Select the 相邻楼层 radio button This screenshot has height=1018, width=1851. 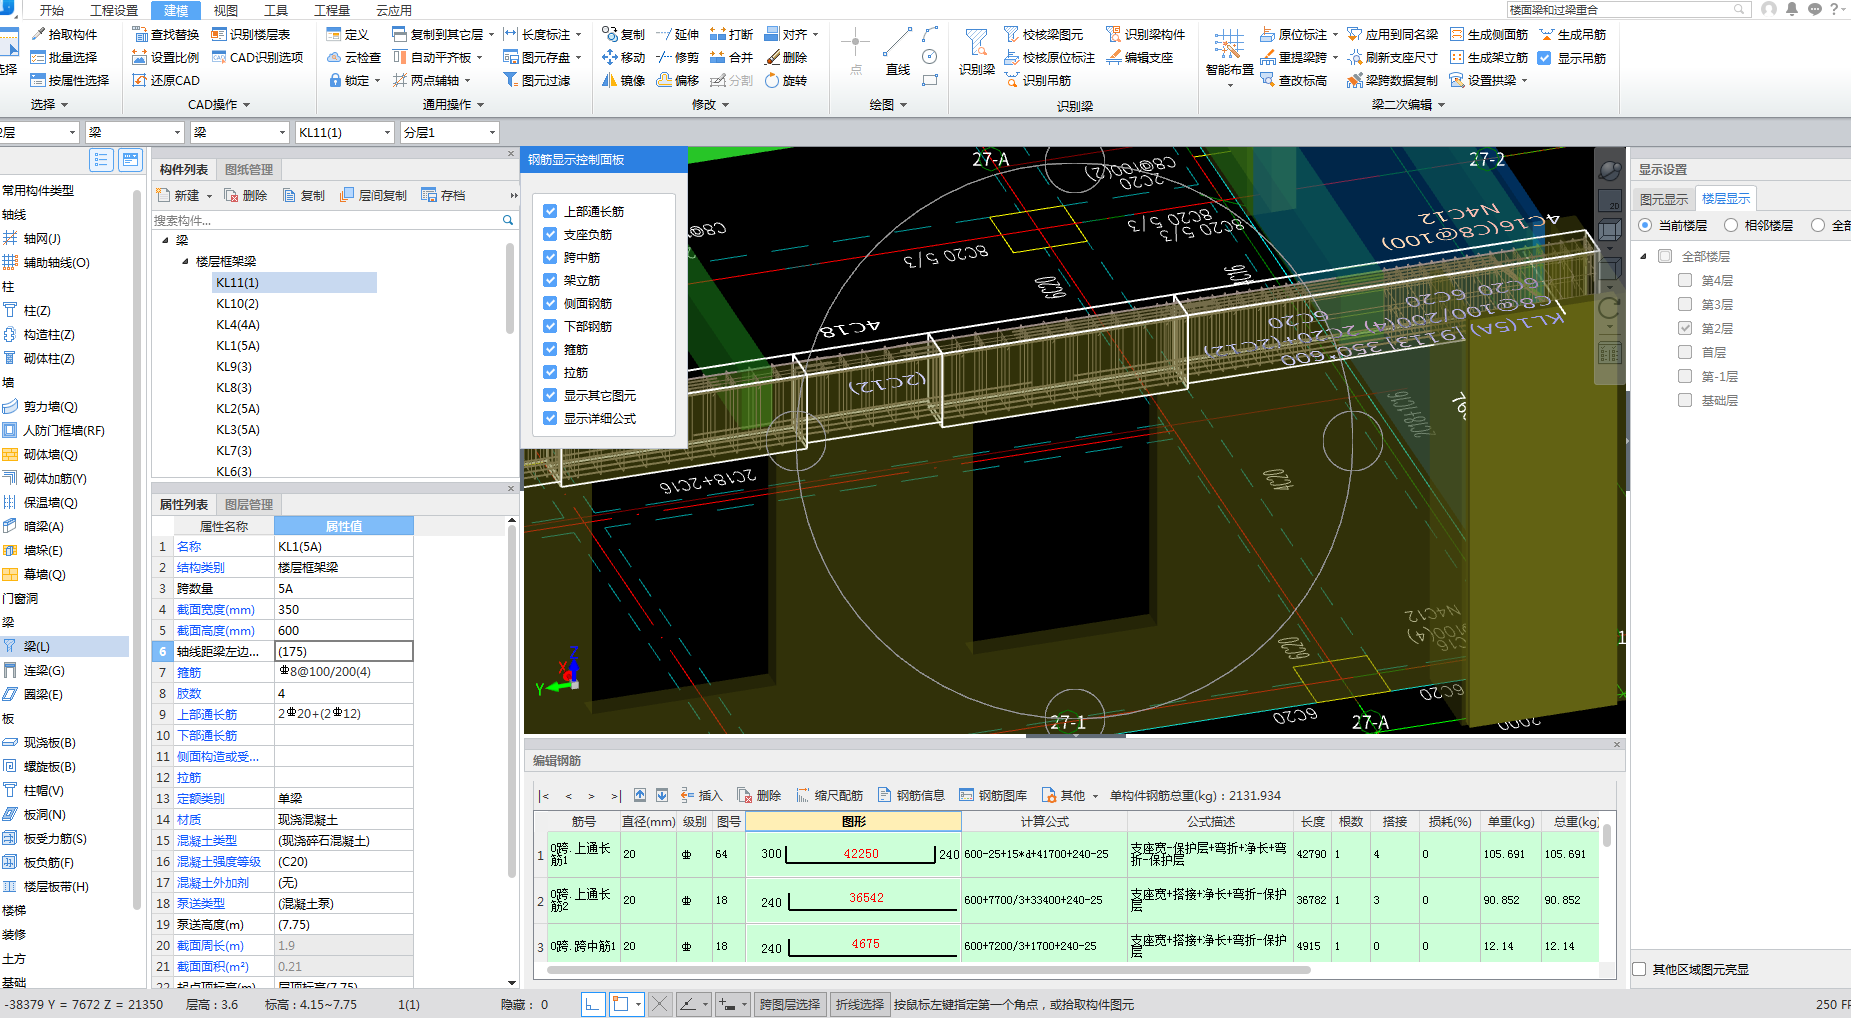[1731, 225]
